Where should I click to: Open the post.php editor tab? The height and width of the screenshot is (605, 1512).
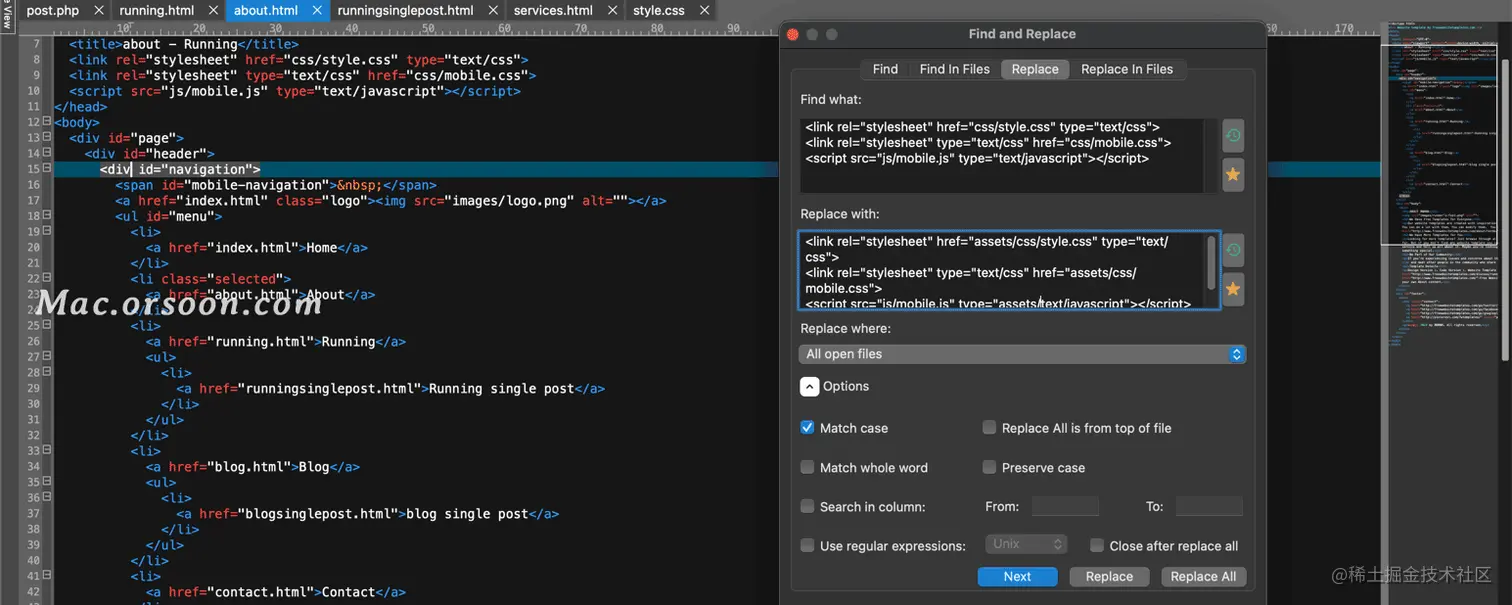click(x=53, y=11)
